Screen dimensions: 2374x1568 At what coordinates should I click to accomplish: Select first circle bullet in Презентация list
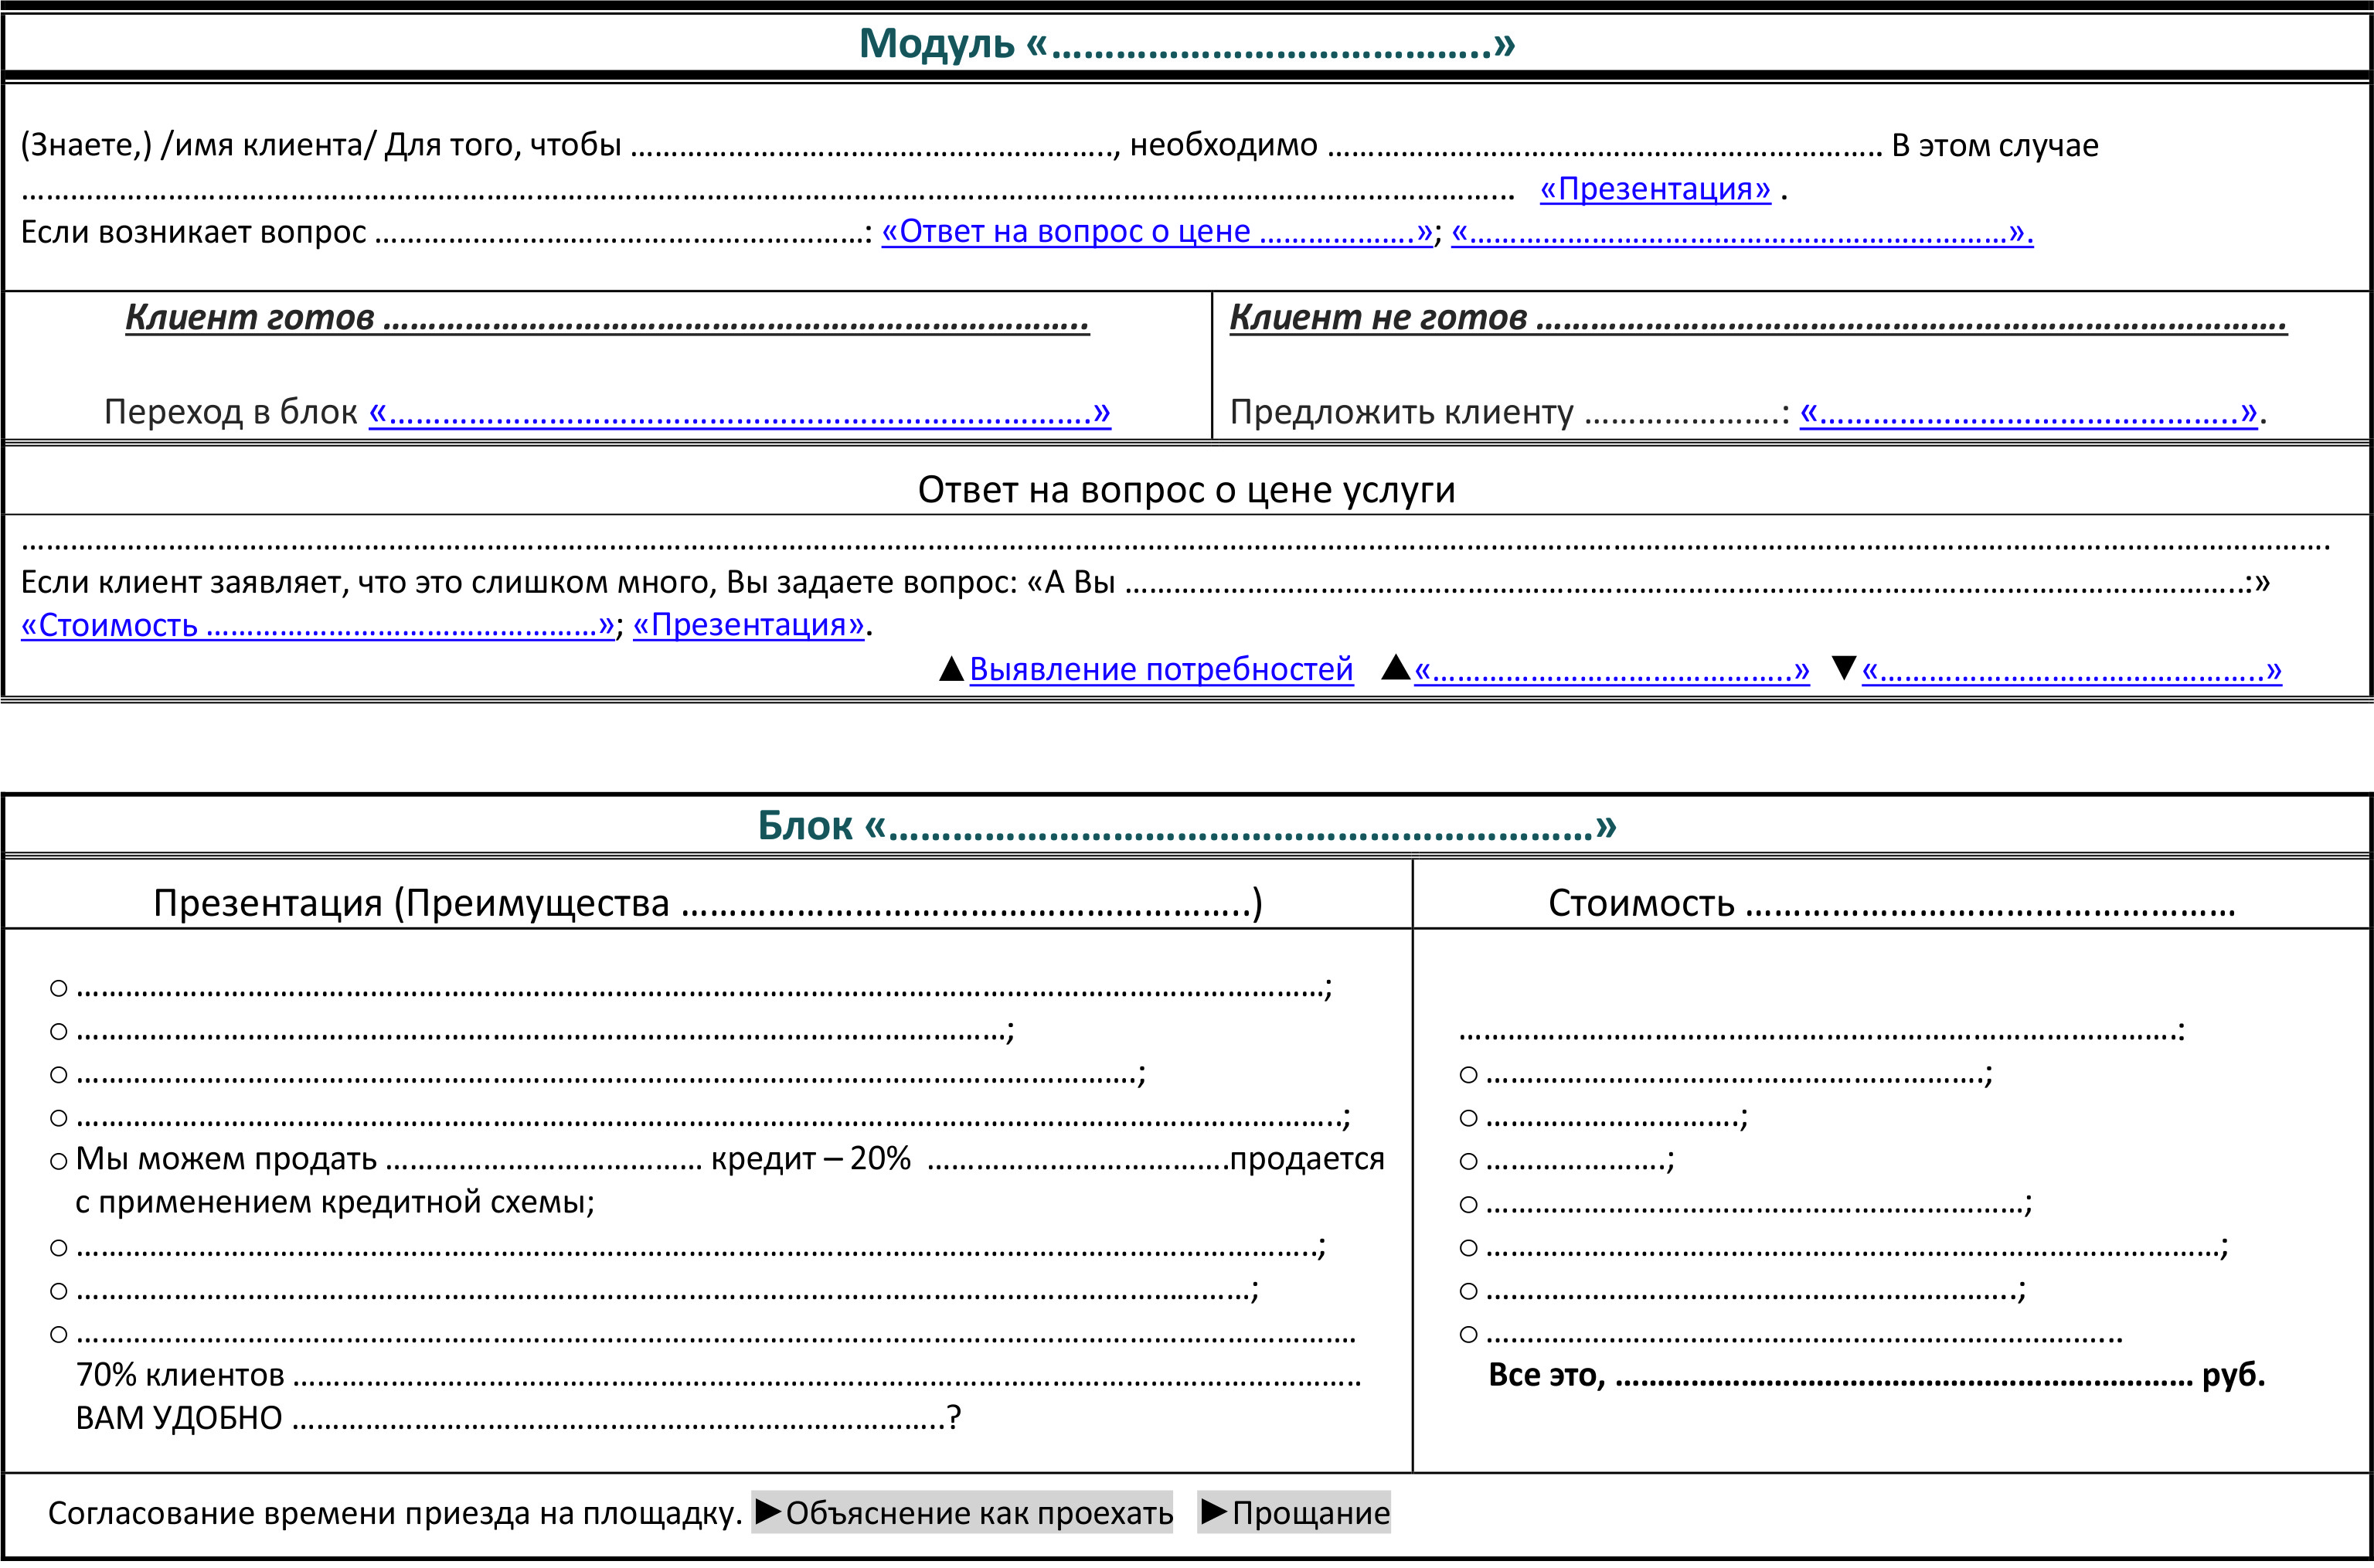(x=59, y=989)
